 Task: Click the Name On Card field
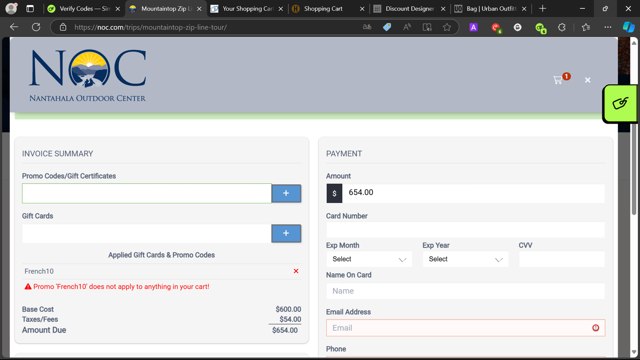(465, 291)
